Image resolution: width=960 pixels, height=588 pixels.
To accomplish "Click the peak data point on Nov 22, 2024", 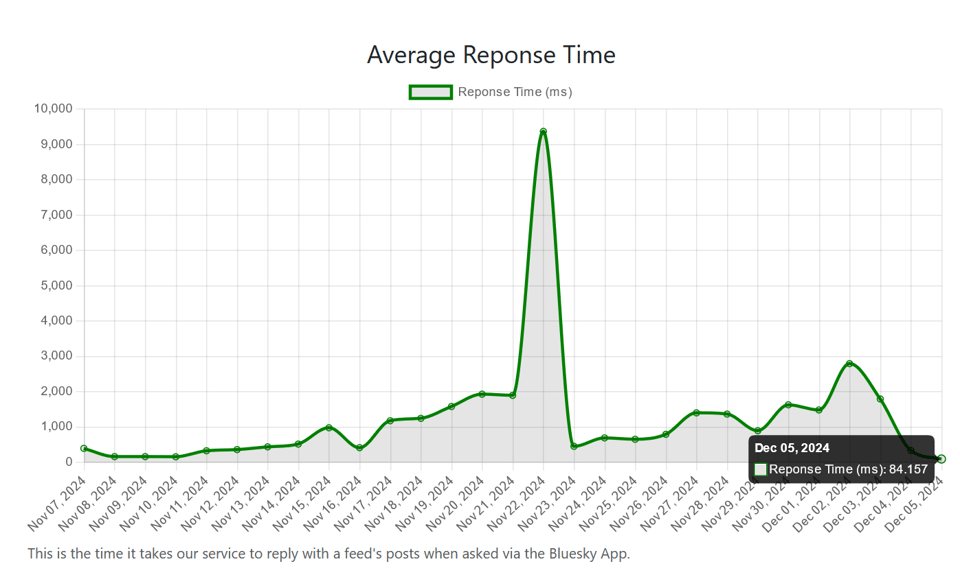I will (543, 132).
